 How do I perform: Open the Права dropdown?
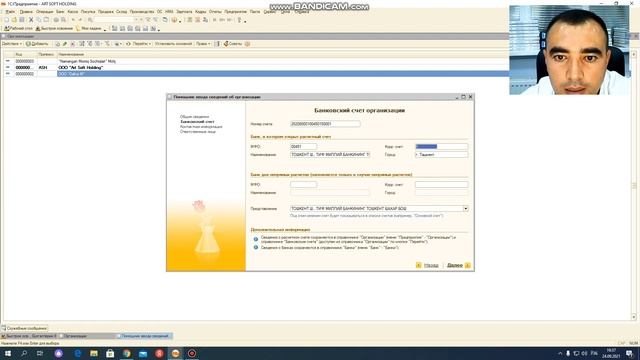pyautogui.click(x=203, y=44)
